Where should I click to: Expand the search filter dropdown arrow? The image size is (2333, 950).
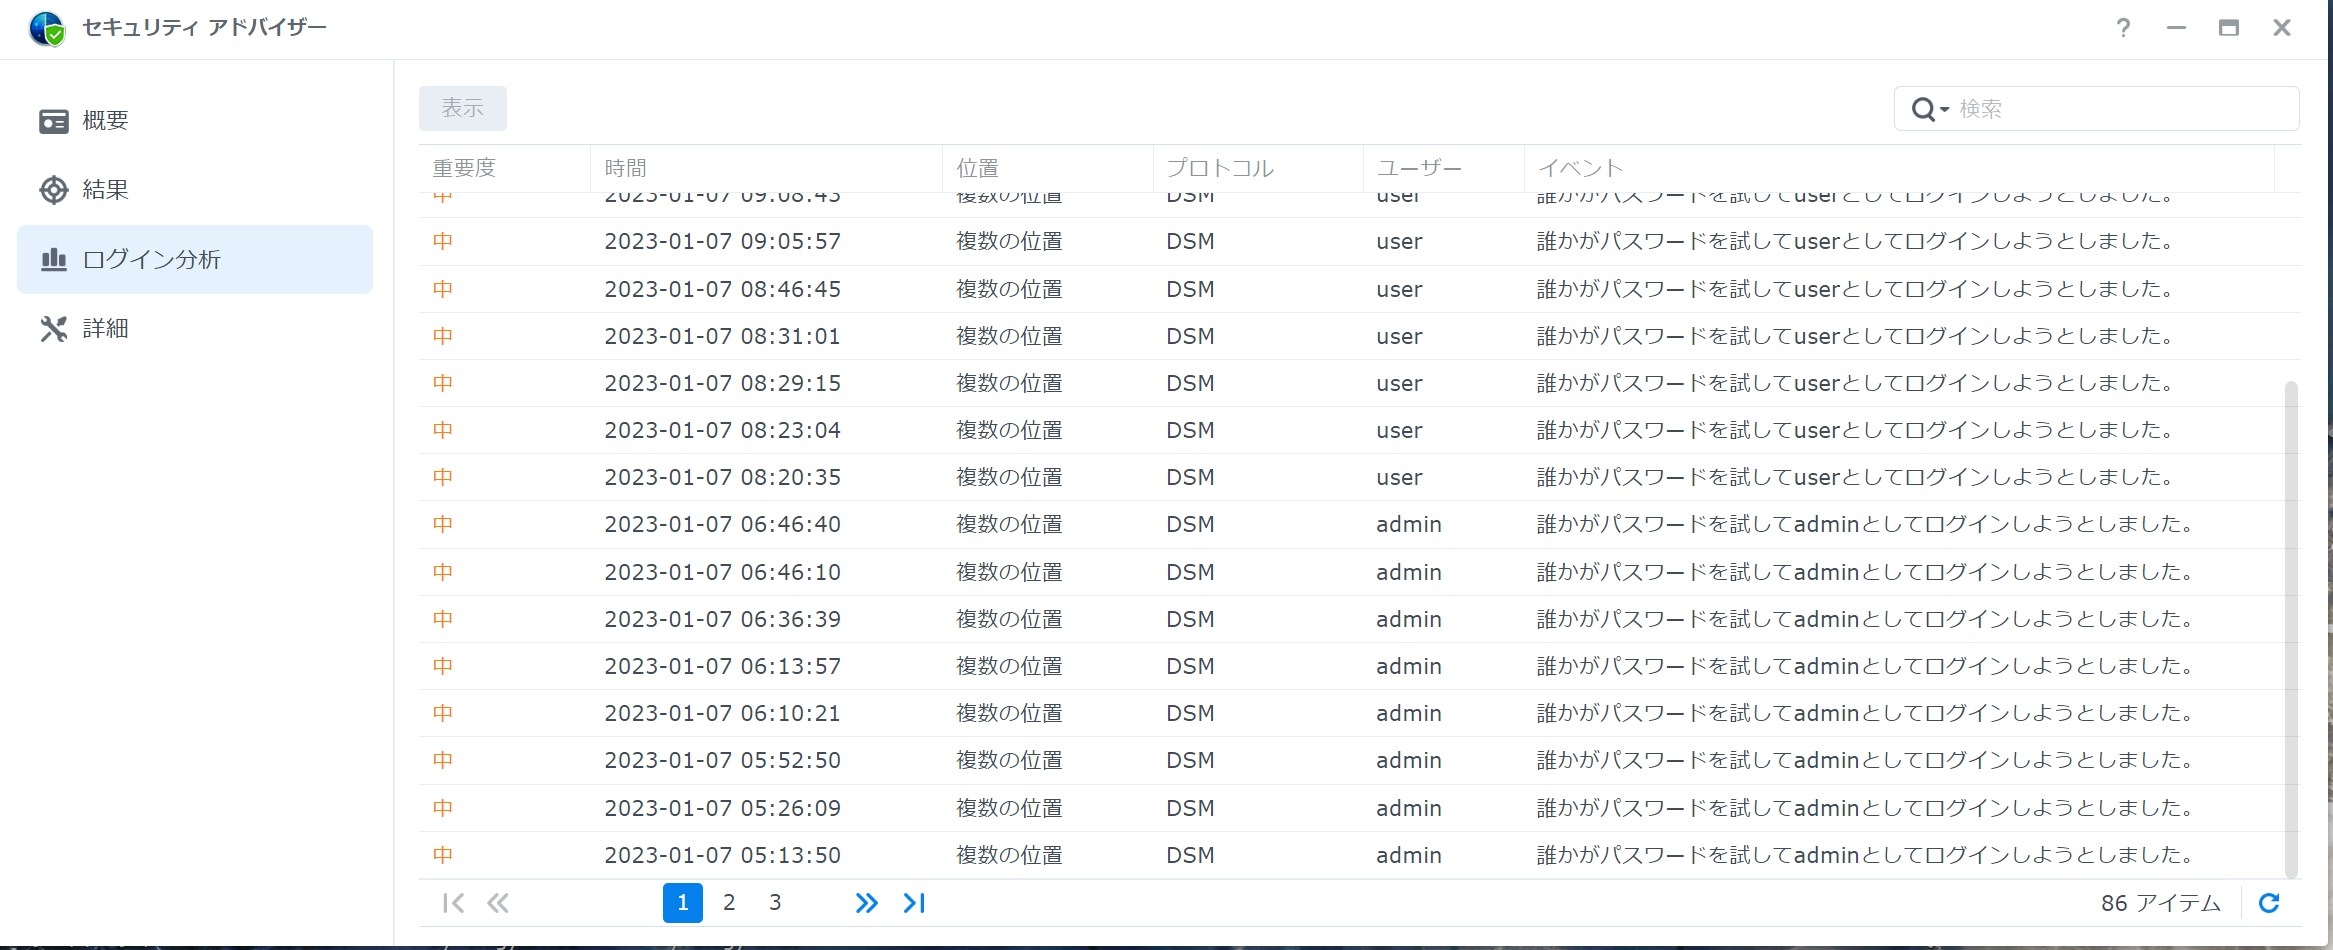point(1945,109)
